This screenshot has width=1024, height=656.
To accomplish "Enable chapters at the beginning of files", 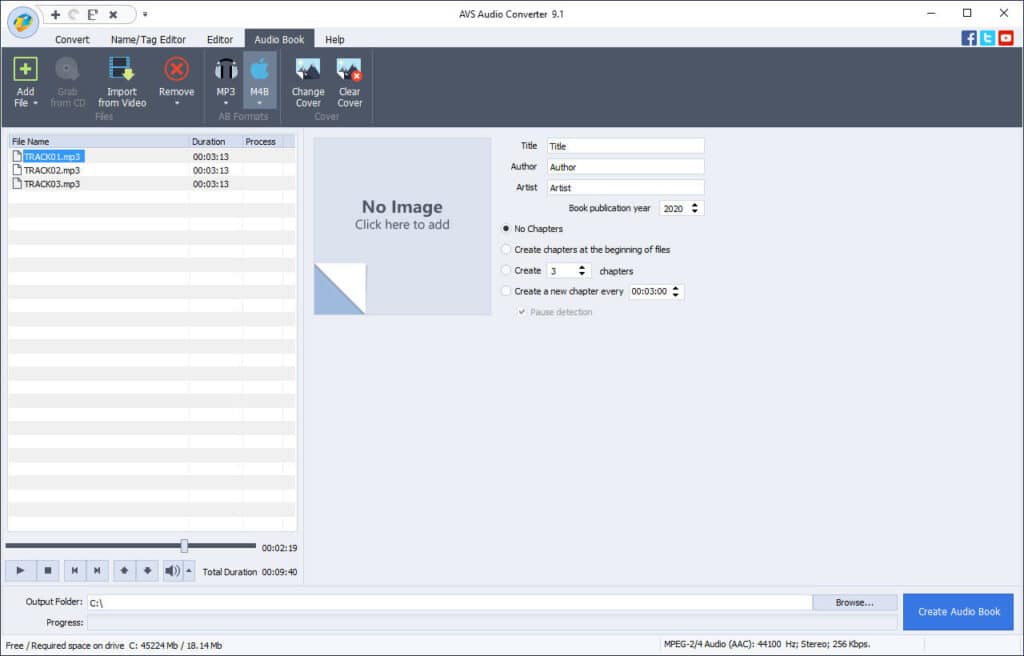I will pyautogui.click(x=506, y=249).
